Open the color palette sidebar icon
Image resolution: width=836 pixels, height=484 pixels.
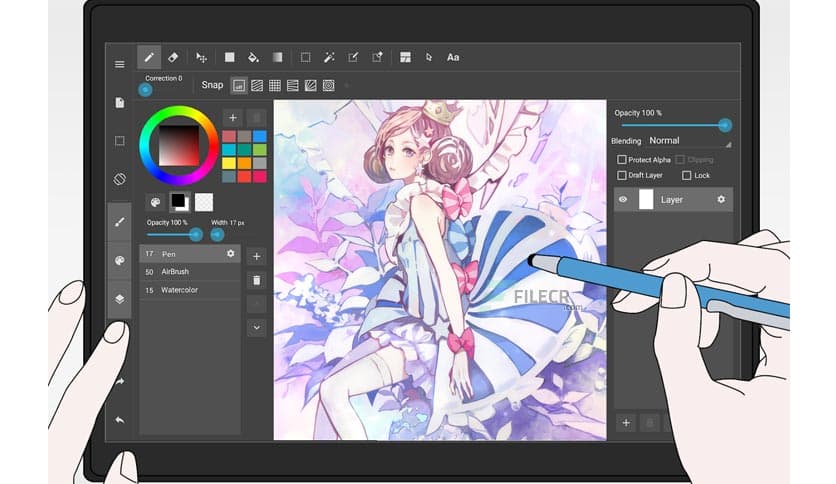[x=119, y=260]
